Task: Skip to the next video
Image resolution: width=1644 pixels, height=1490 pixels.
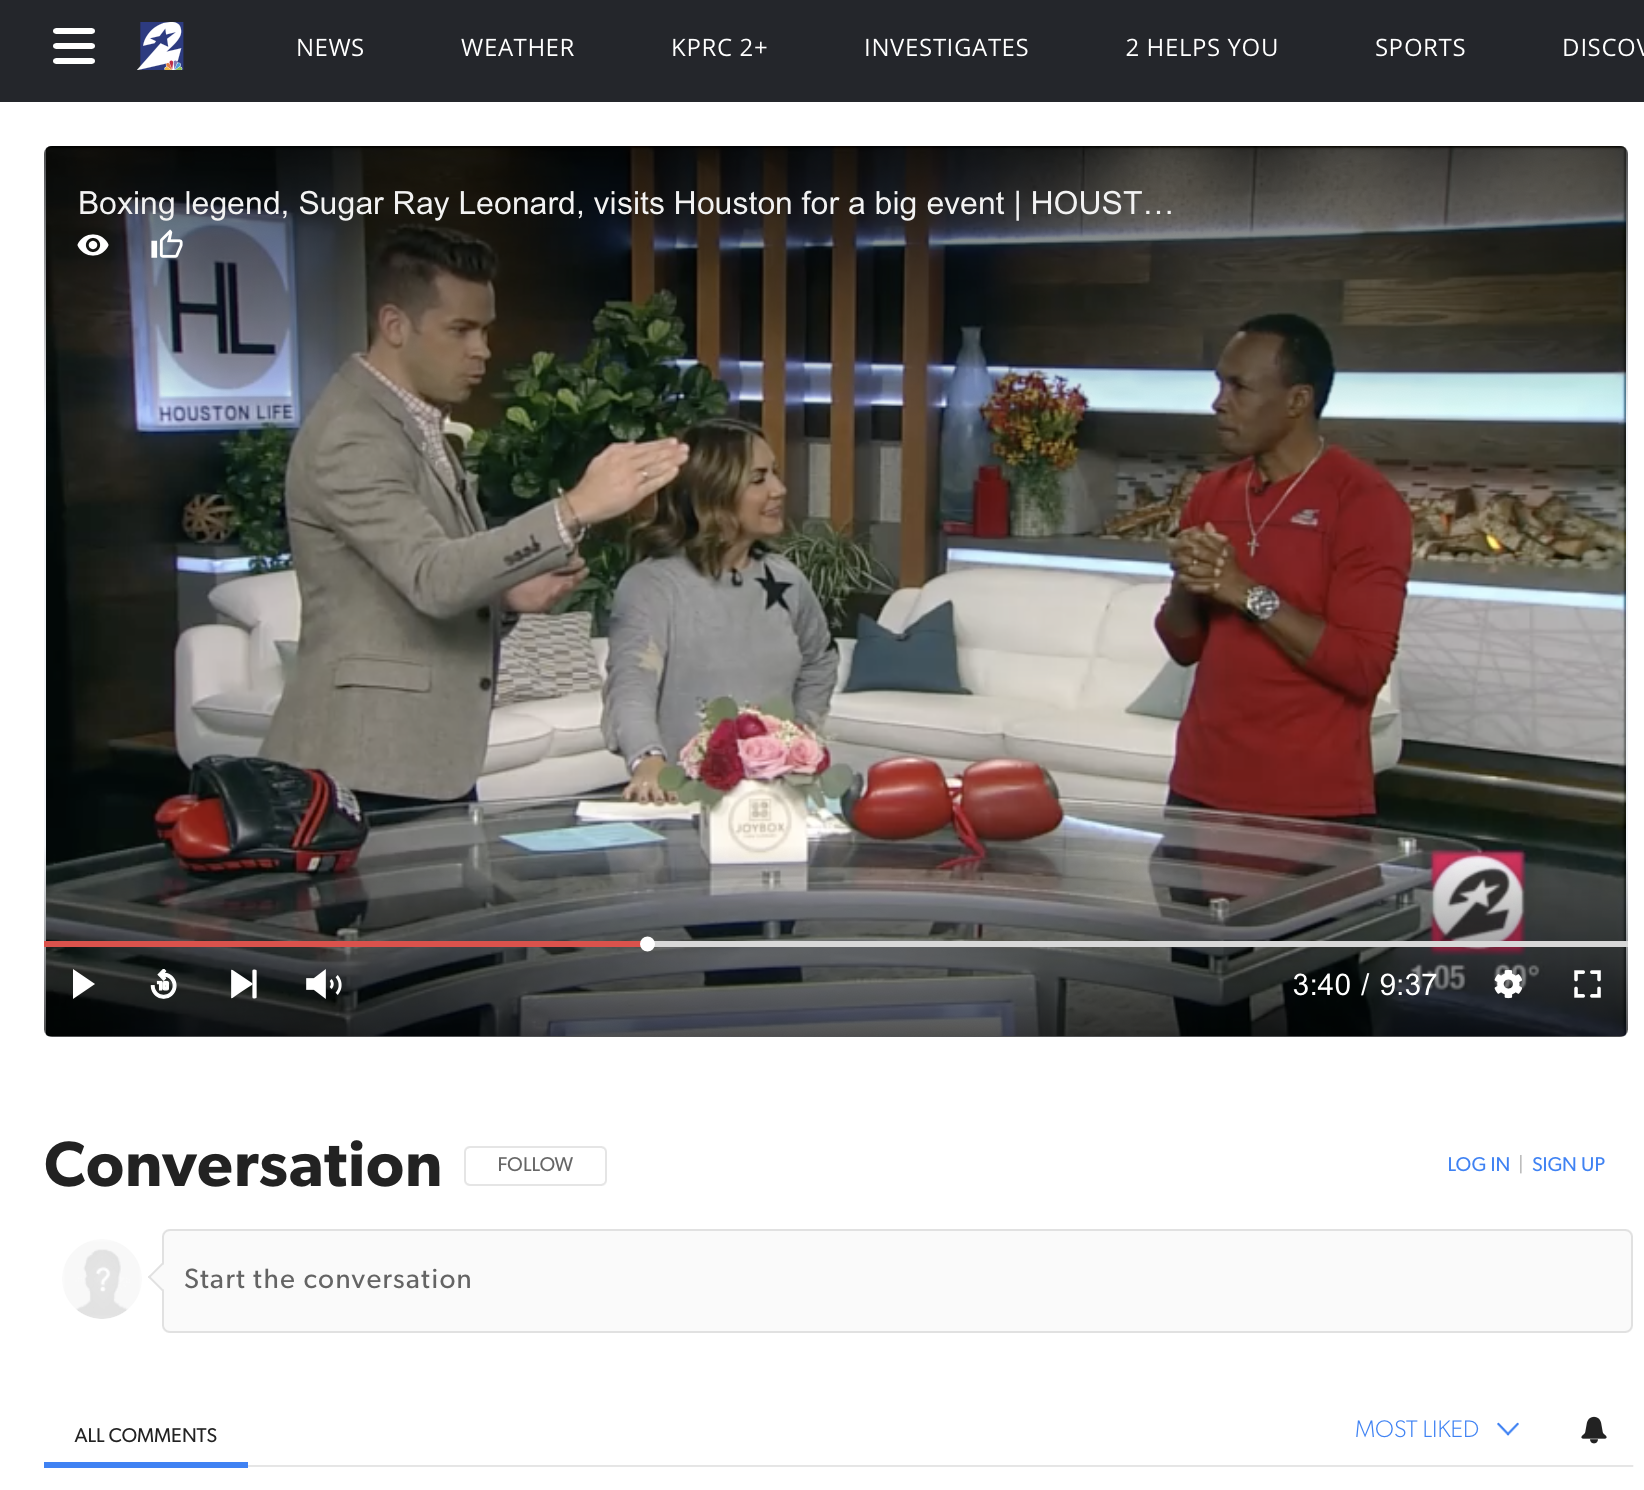Action: coord(244,985)
